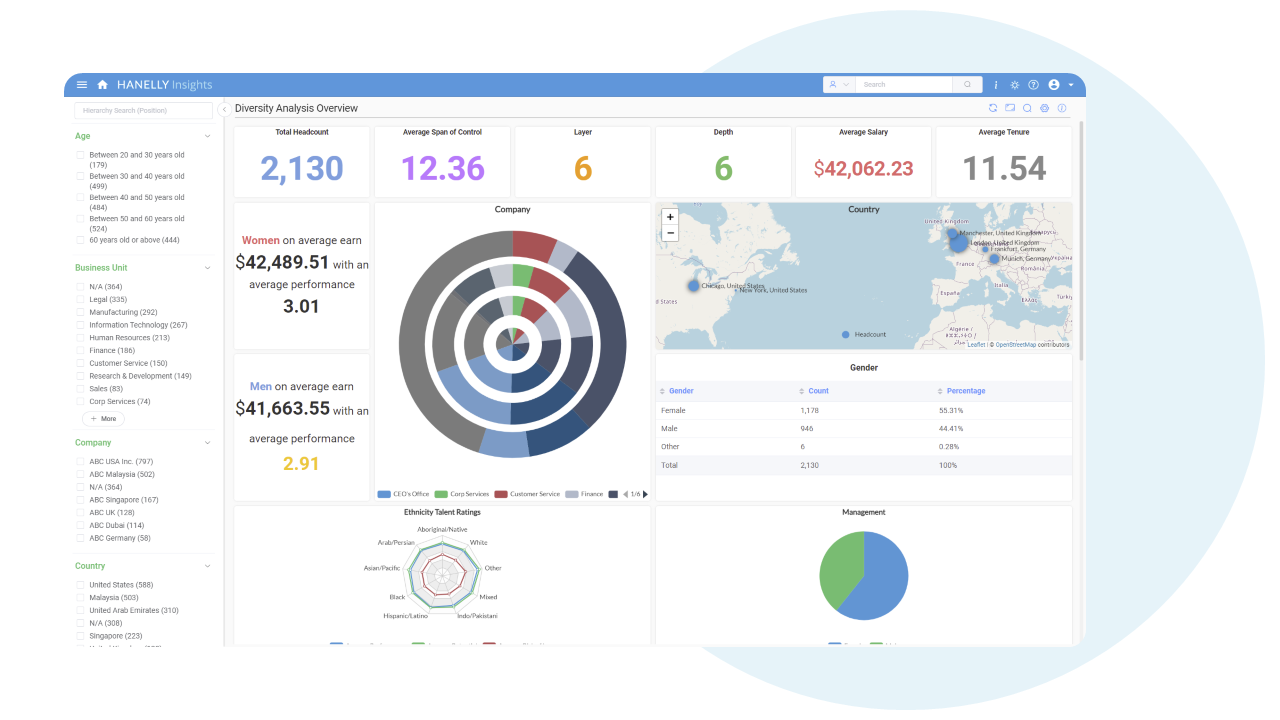This screenshot has width=1280, height=720.
Task: Click the Hierarchy Search (Position) input field
Action: [143, 112]
